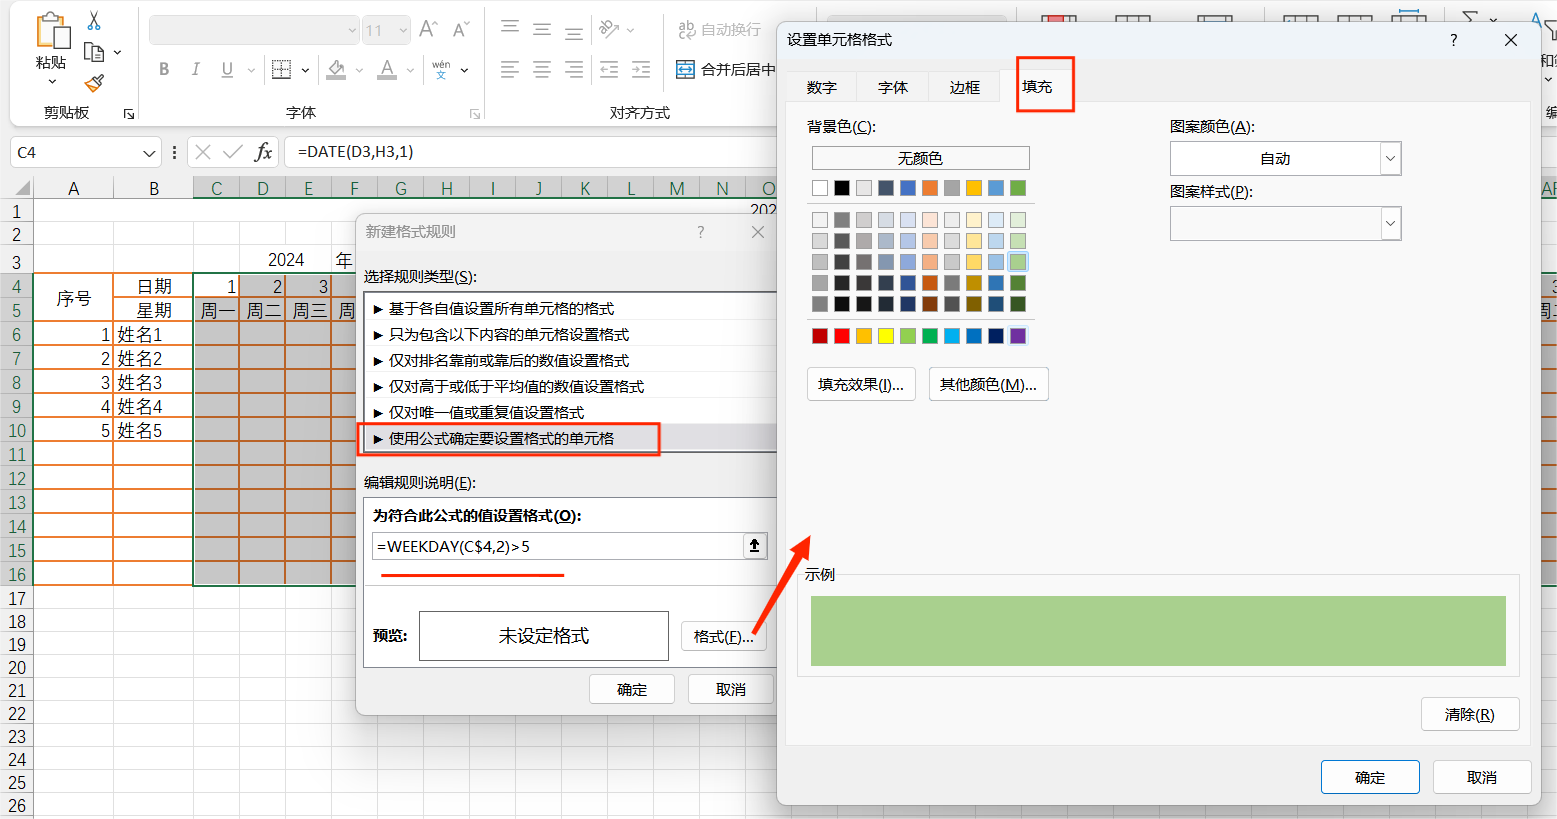Toggle 自动换行 wrap text
This screenshot has height=819, width=1557.
click(x=719, y=30)
